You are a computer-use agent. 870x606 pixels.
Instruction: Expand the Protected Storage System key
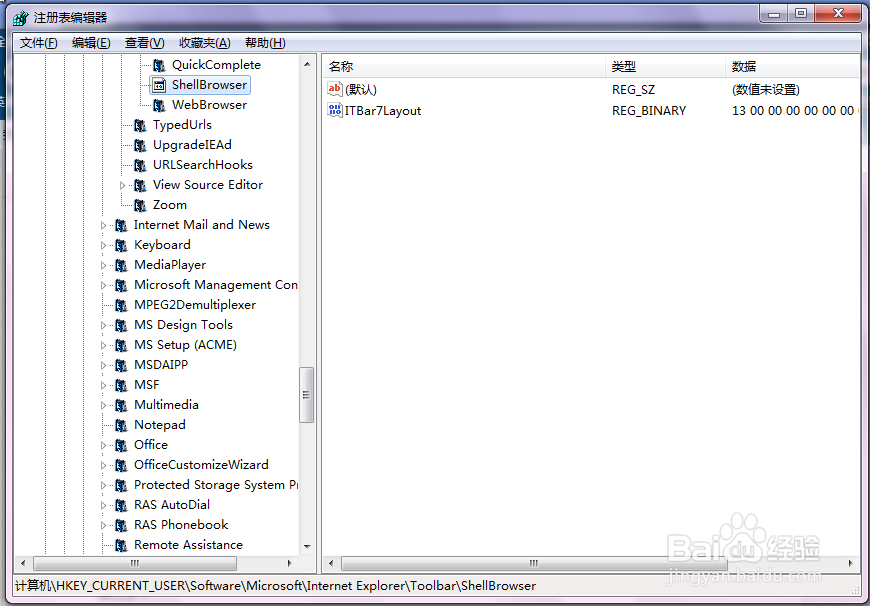pos(103,485)
